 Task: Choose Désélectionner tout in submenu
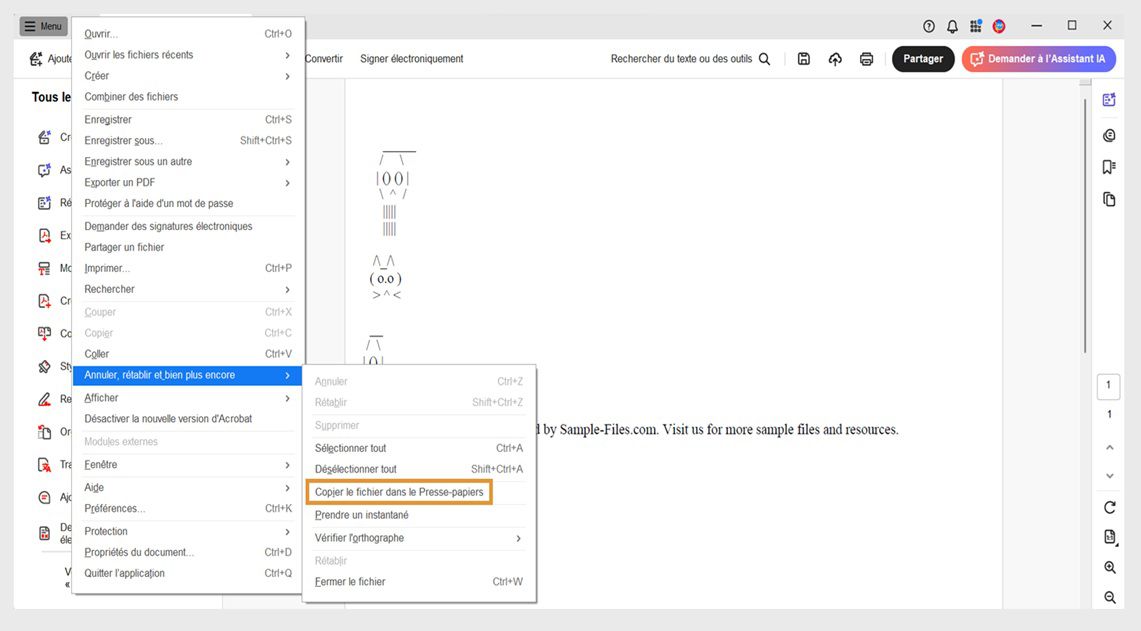[419, 469]
